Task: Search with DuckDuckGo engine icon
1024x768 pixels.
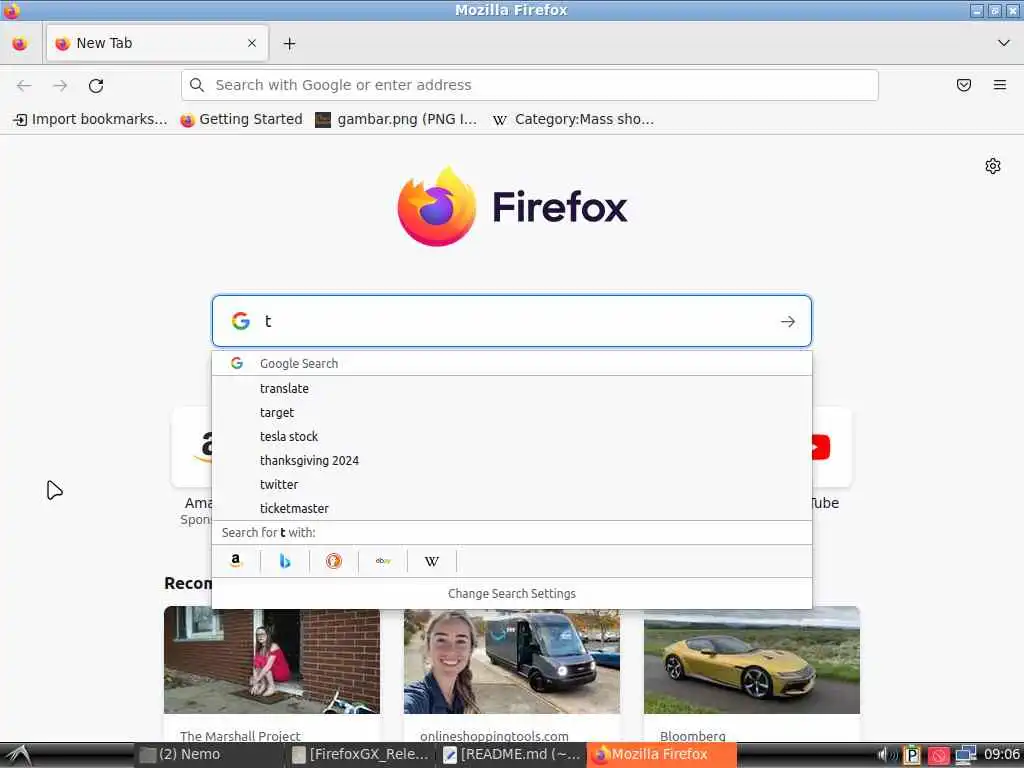Action: coord(334,561)
